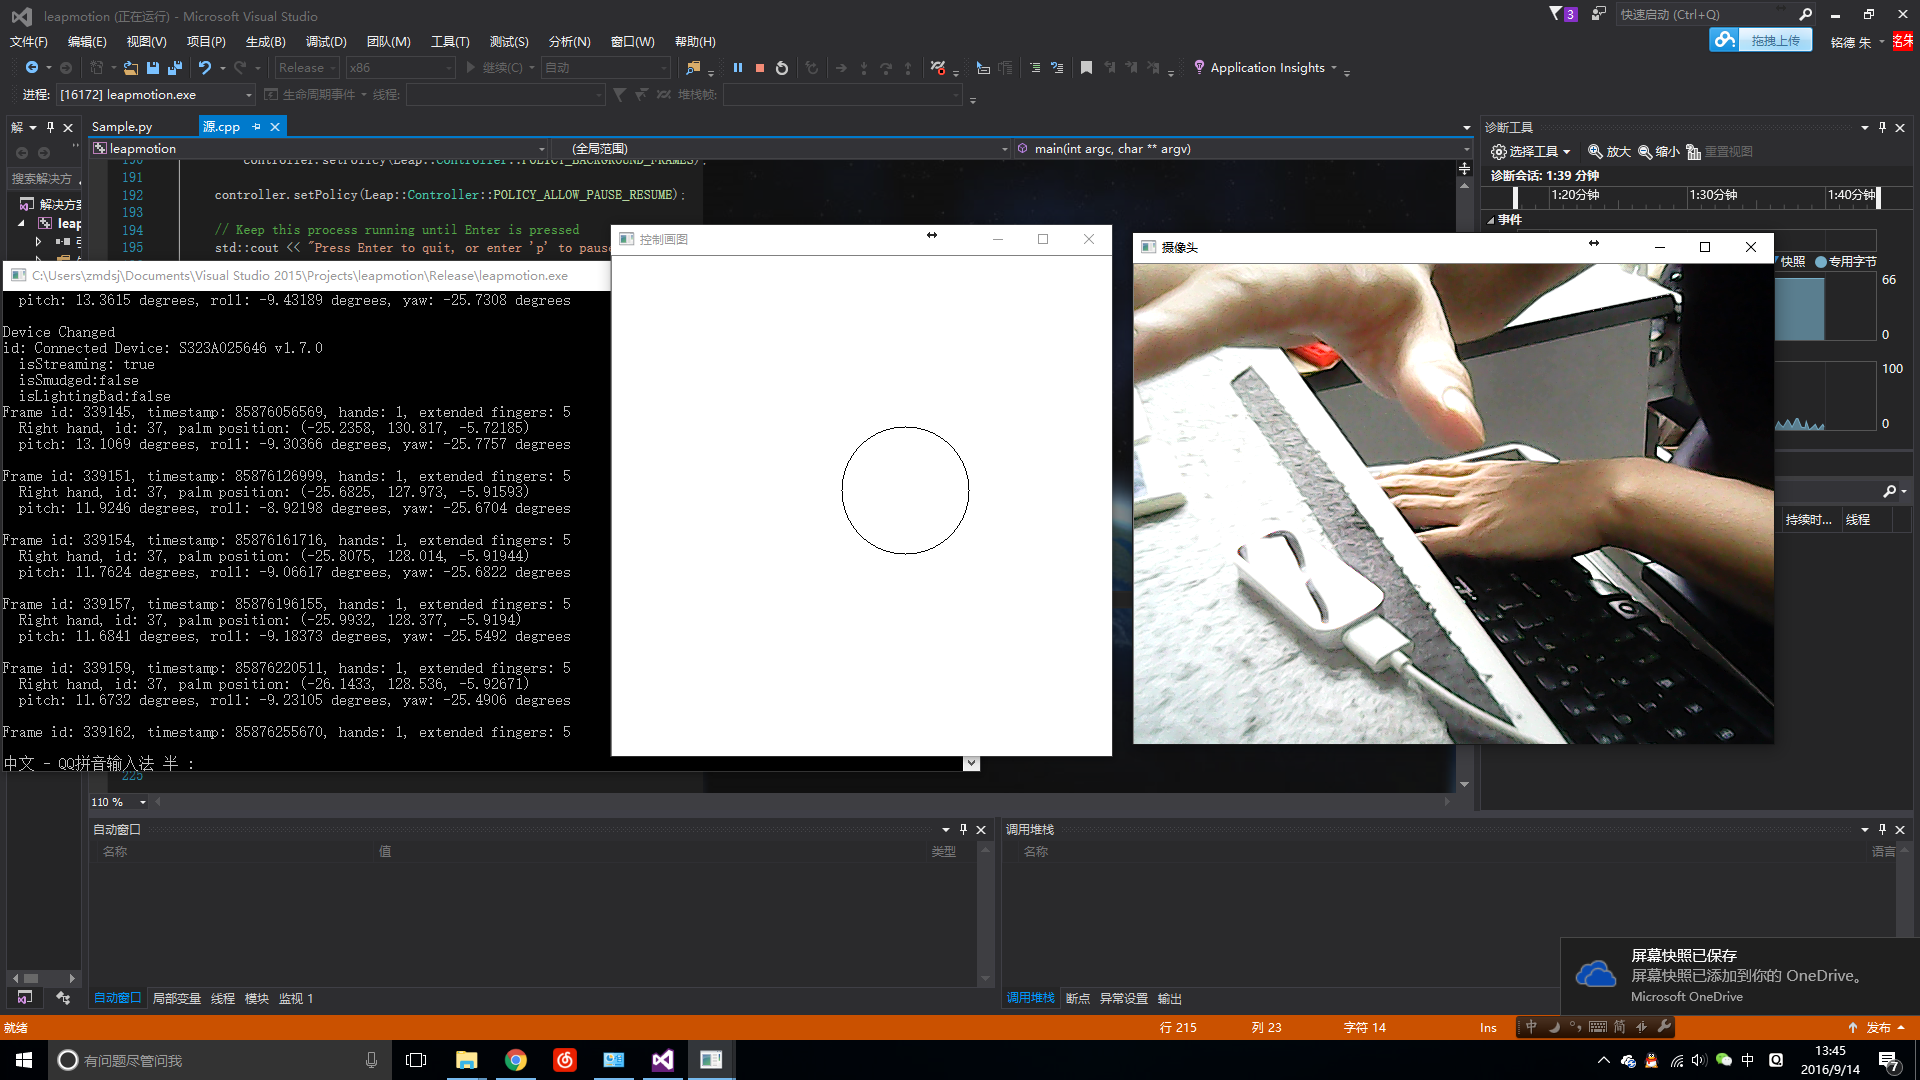
Task: Open the 选择工具 dropdown in Diagnostic Tools
Action: tap(1531, 152)
